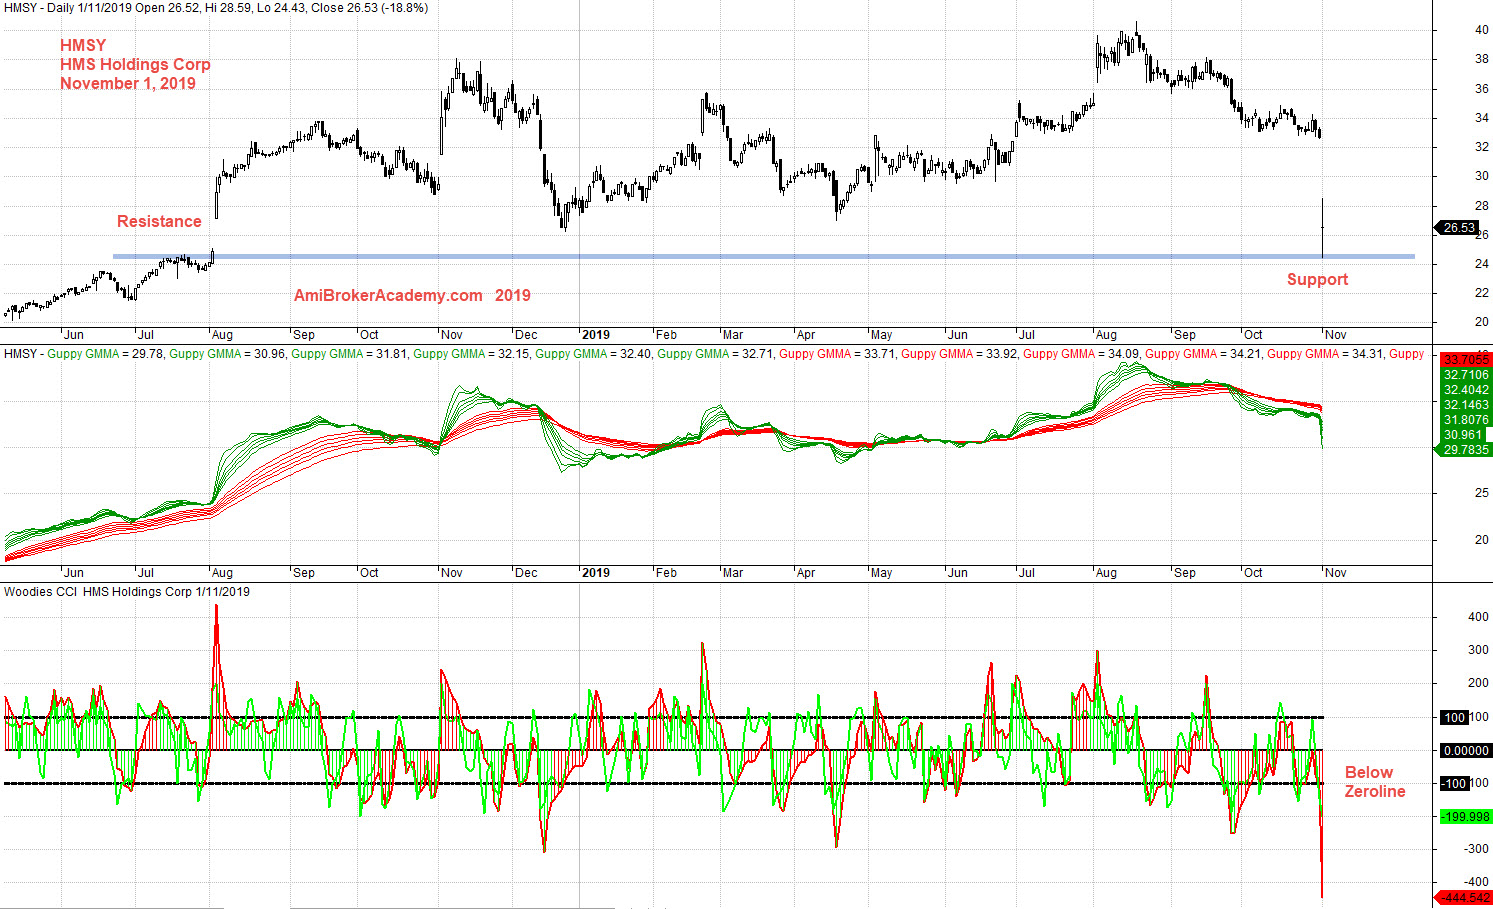Click red 'Guppy GMMA = 33.71' legend entry

tap(837, 354)
